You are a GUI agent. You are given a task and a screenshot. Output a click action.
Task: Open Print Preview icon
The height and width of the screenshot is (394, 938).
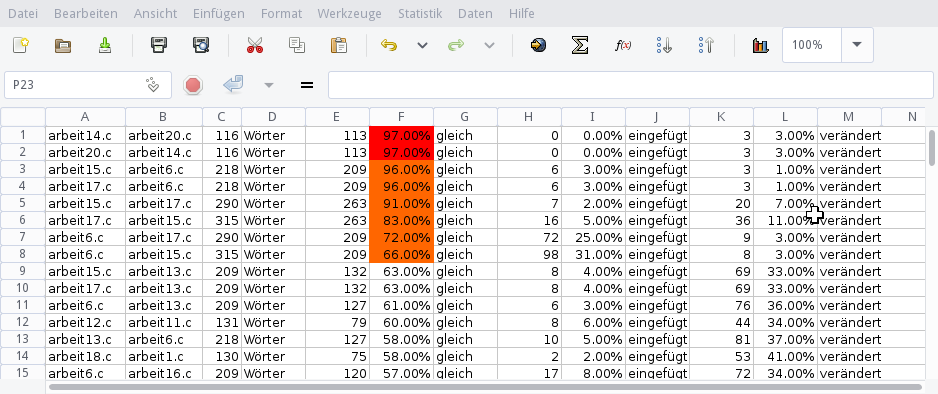(x=200, y=45)
